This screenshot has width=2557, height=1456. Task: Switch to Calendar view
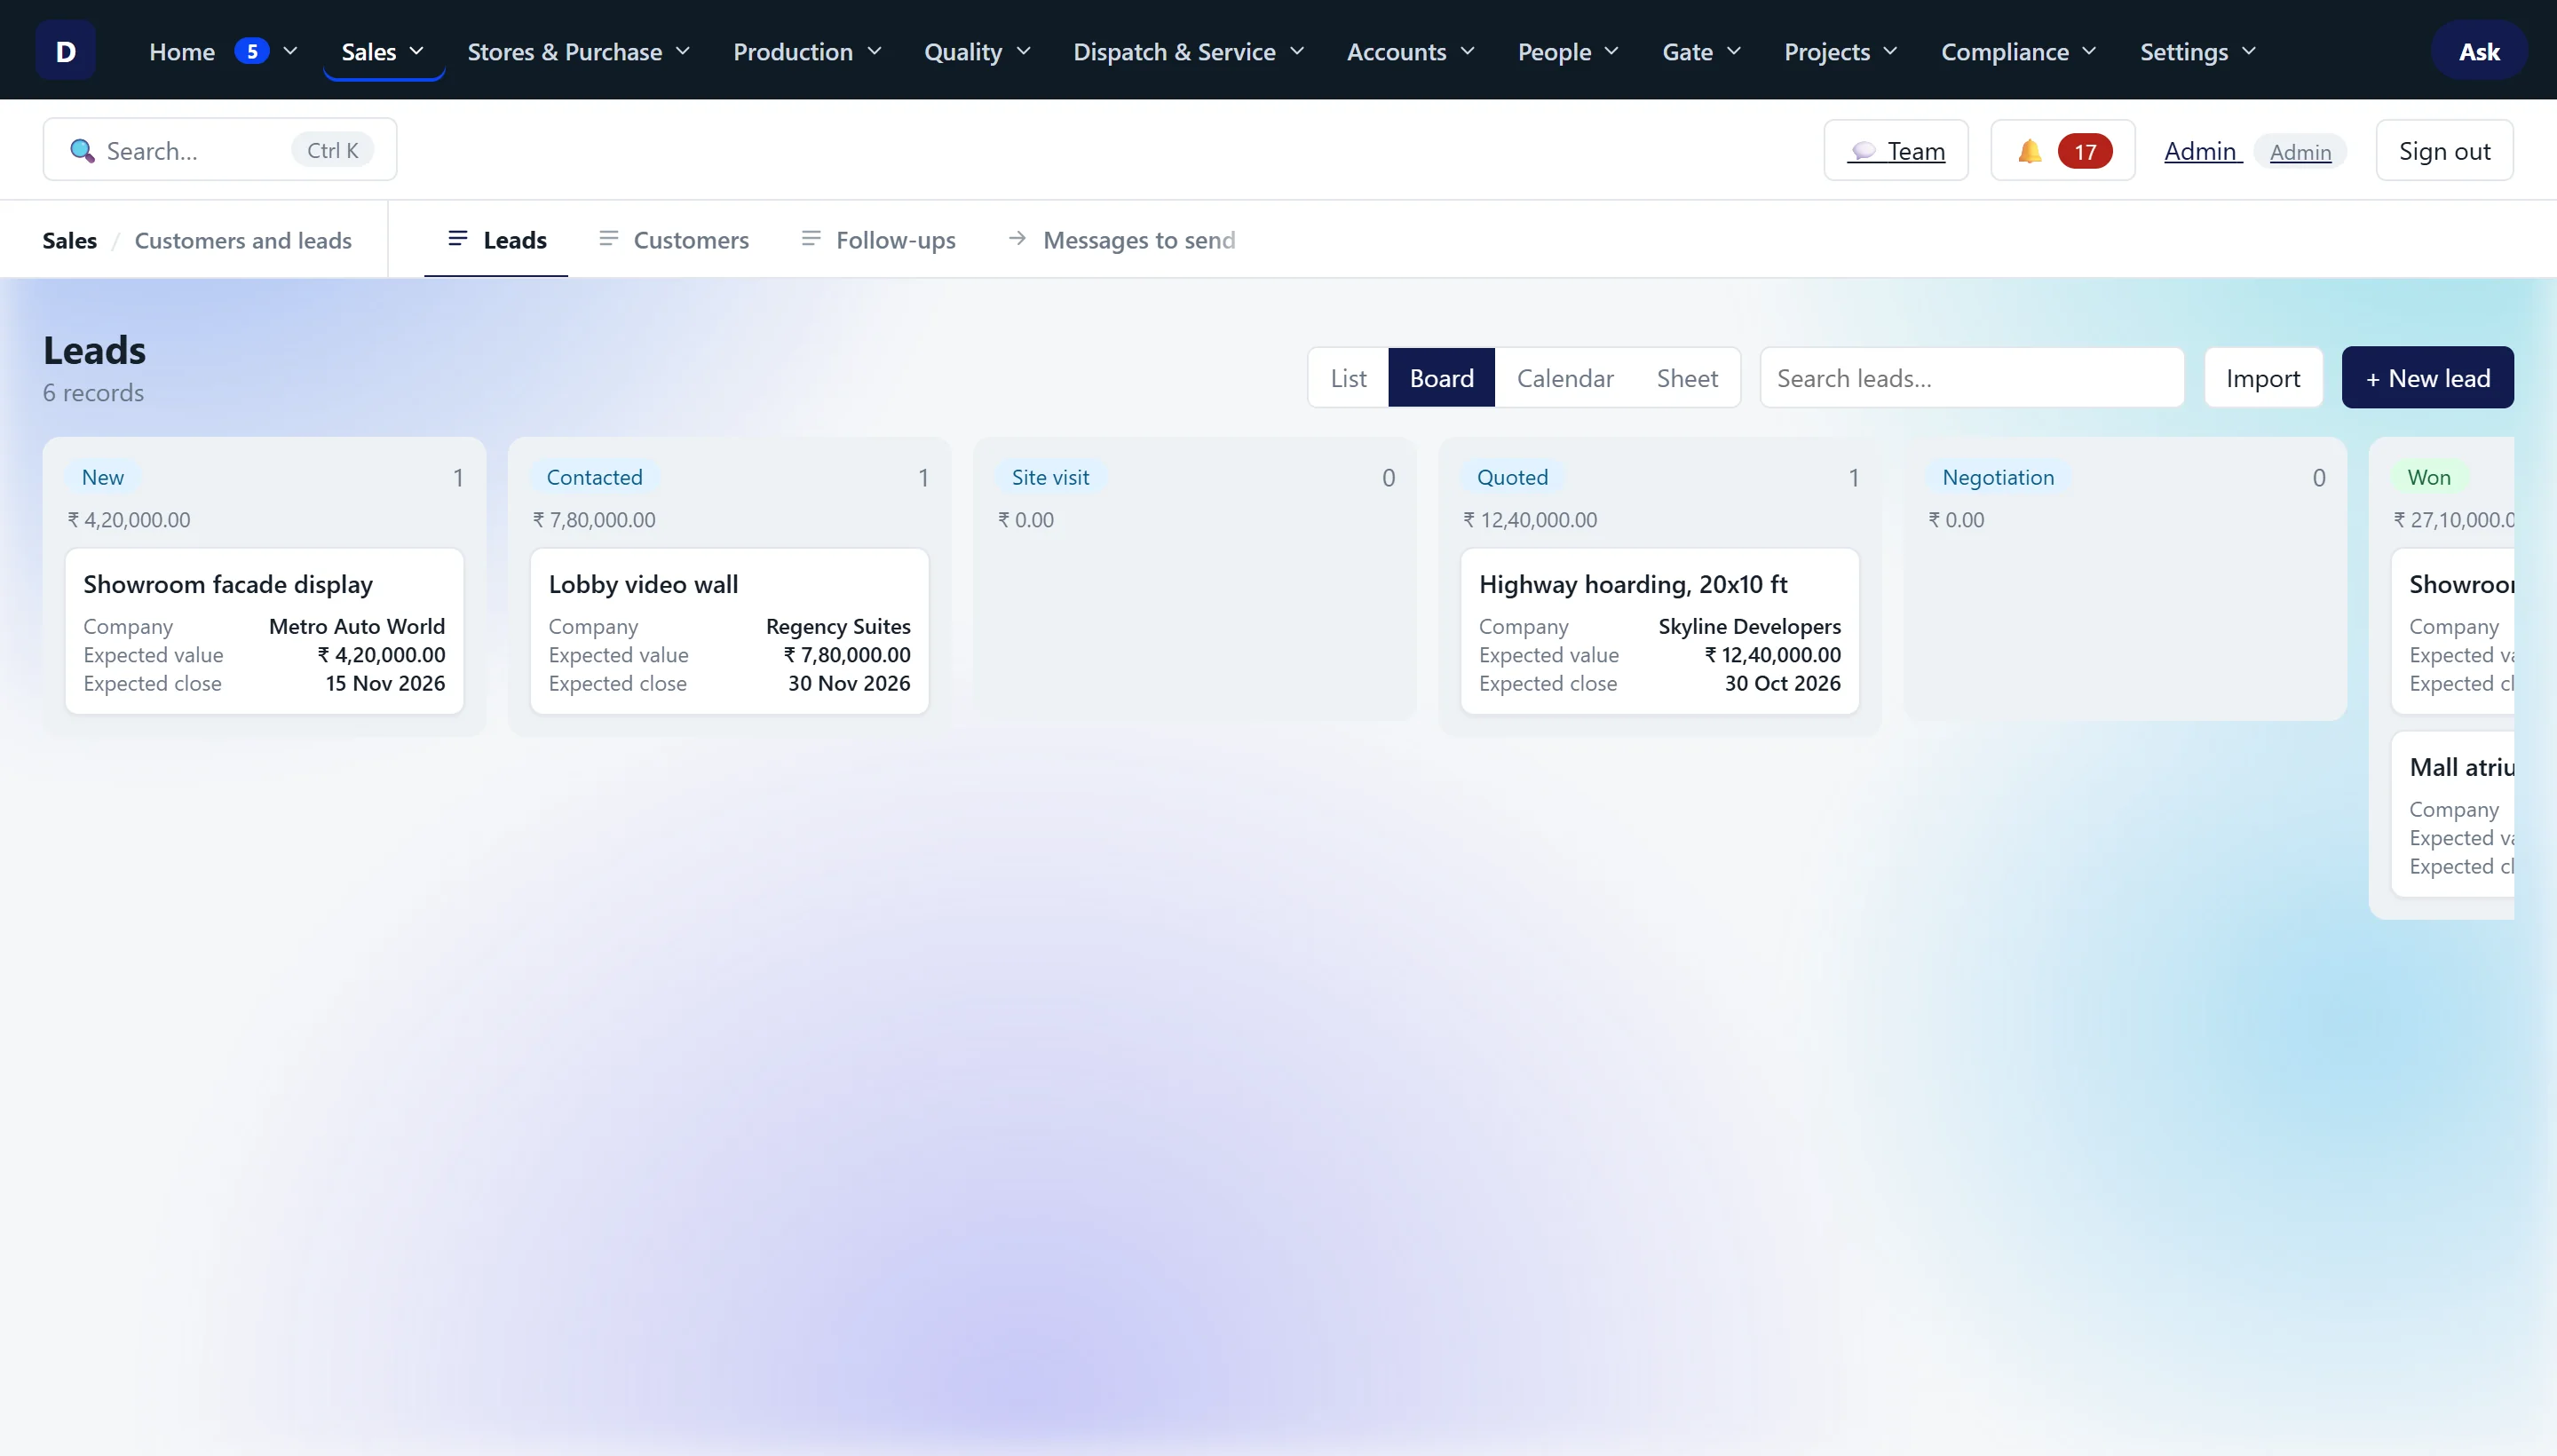[x=1565, y=378]
